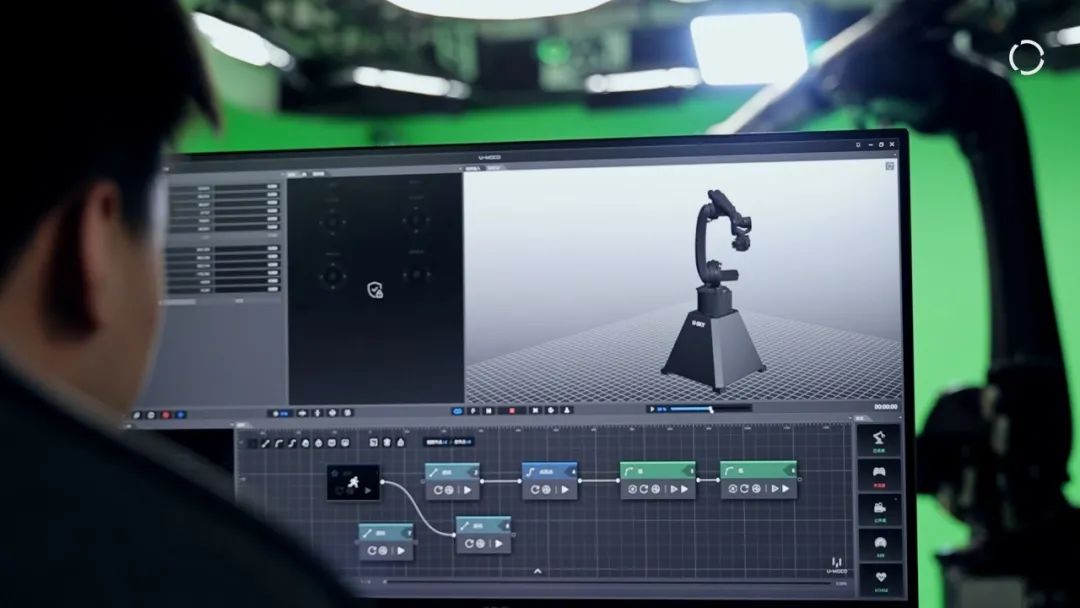This screenshot has height=608, width=1080.
Task: Toggle the blue loop button under viewport
Action: (457, 411)
